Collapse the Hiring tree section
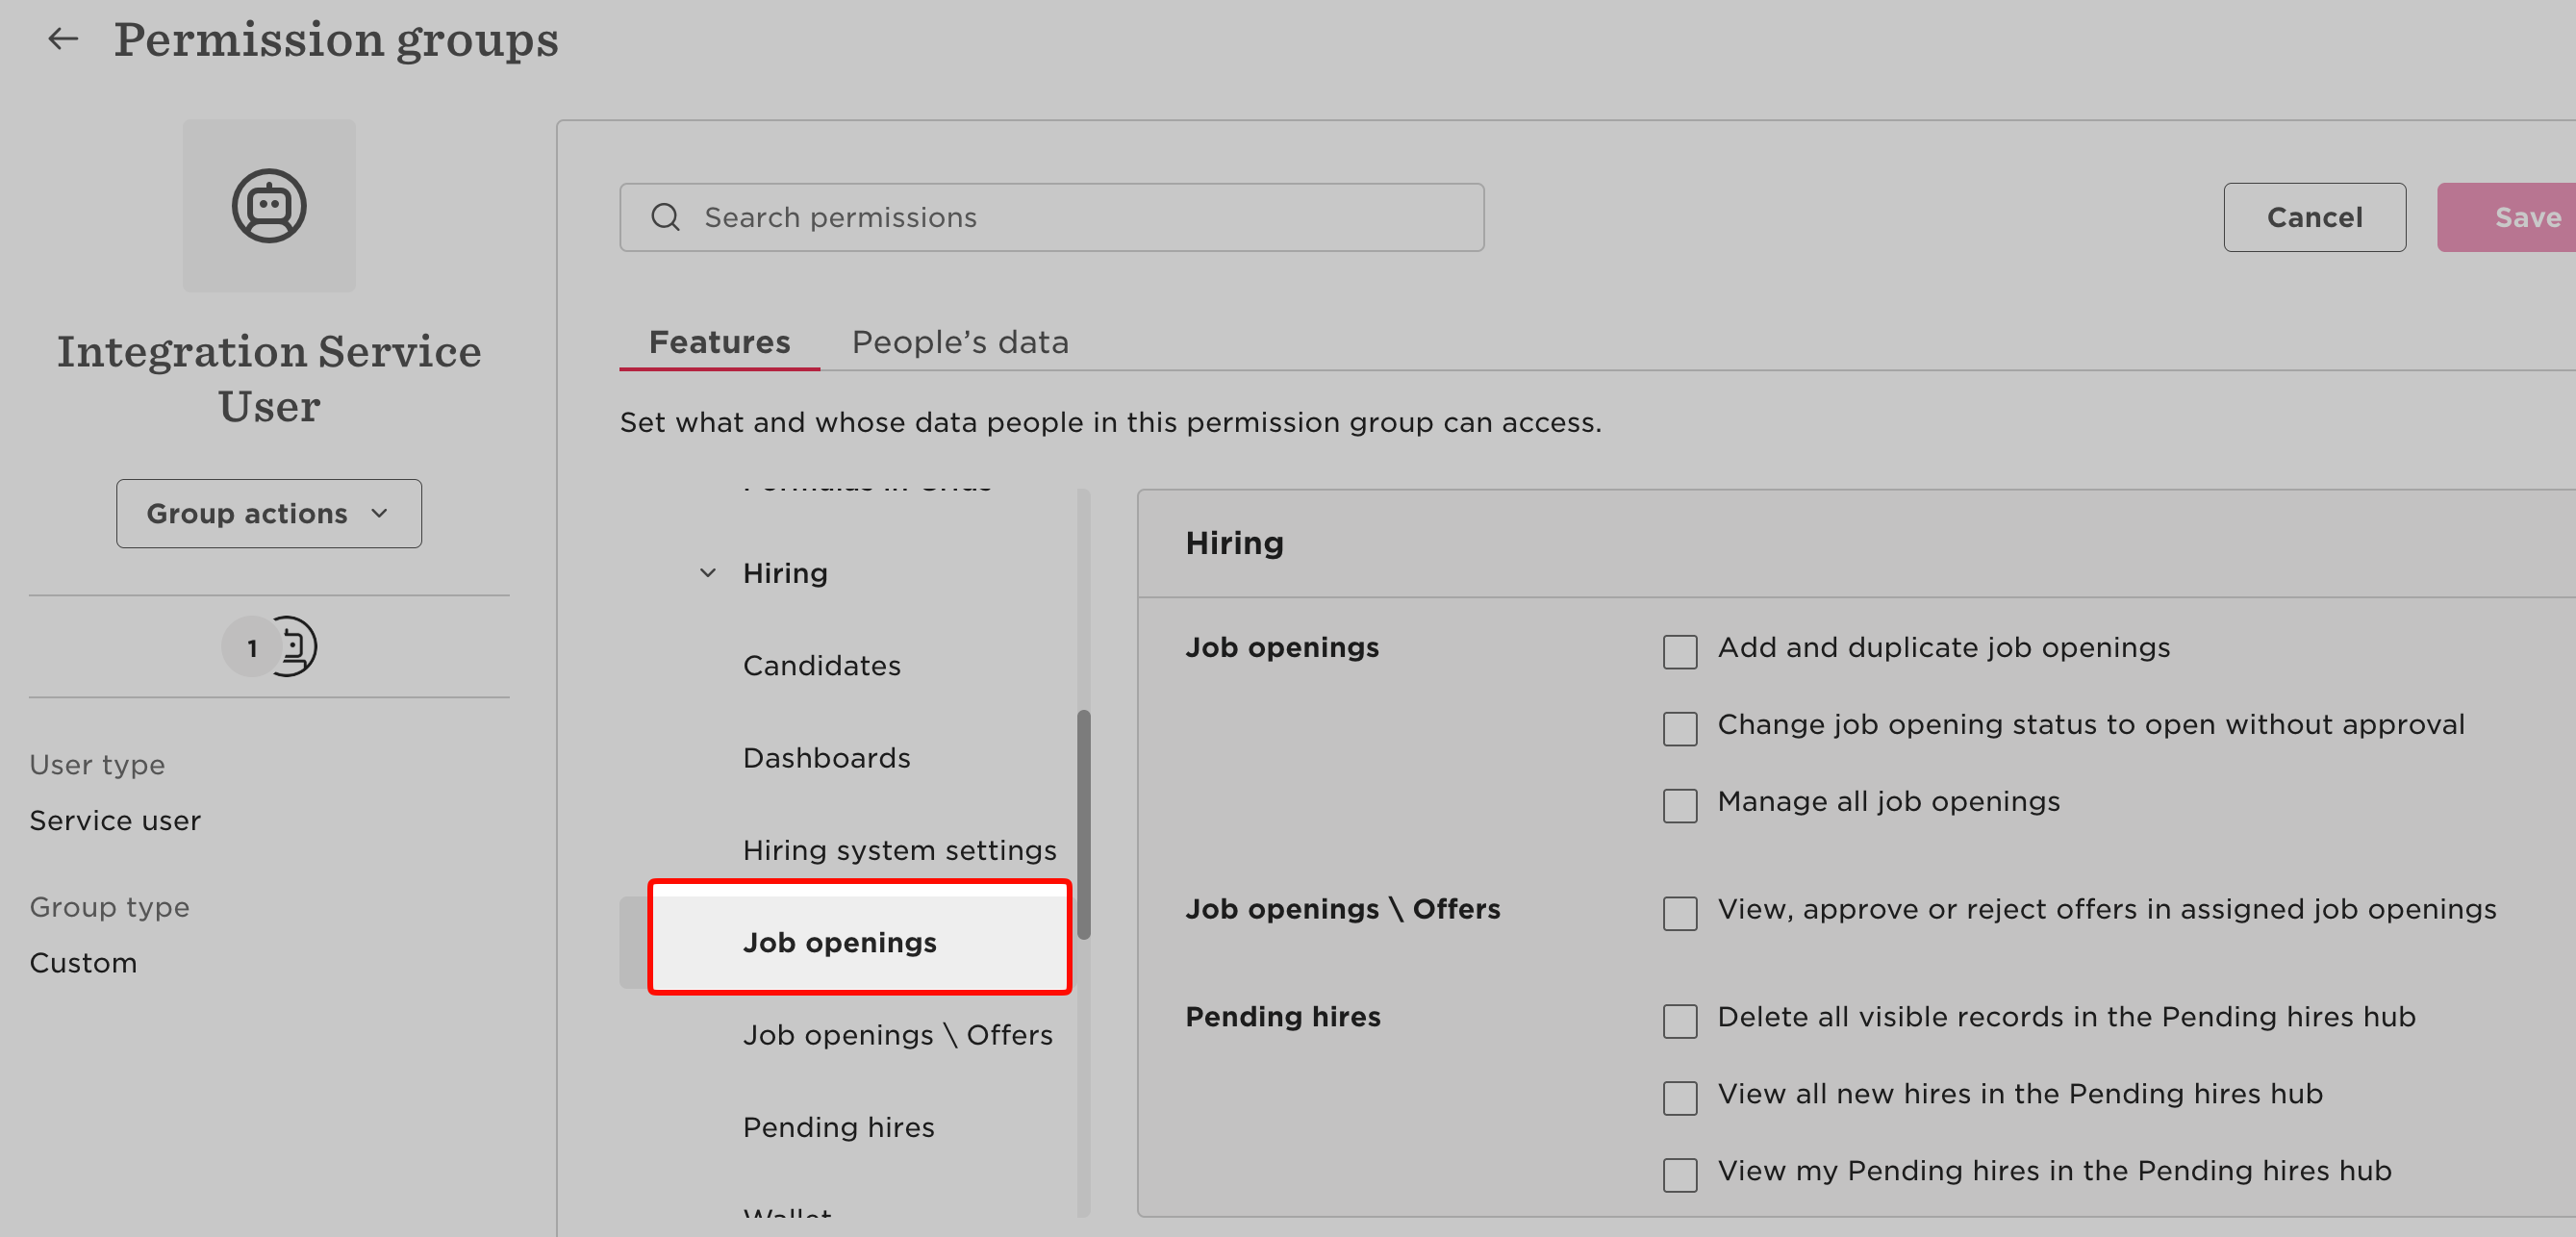 (x=708, y=573)
